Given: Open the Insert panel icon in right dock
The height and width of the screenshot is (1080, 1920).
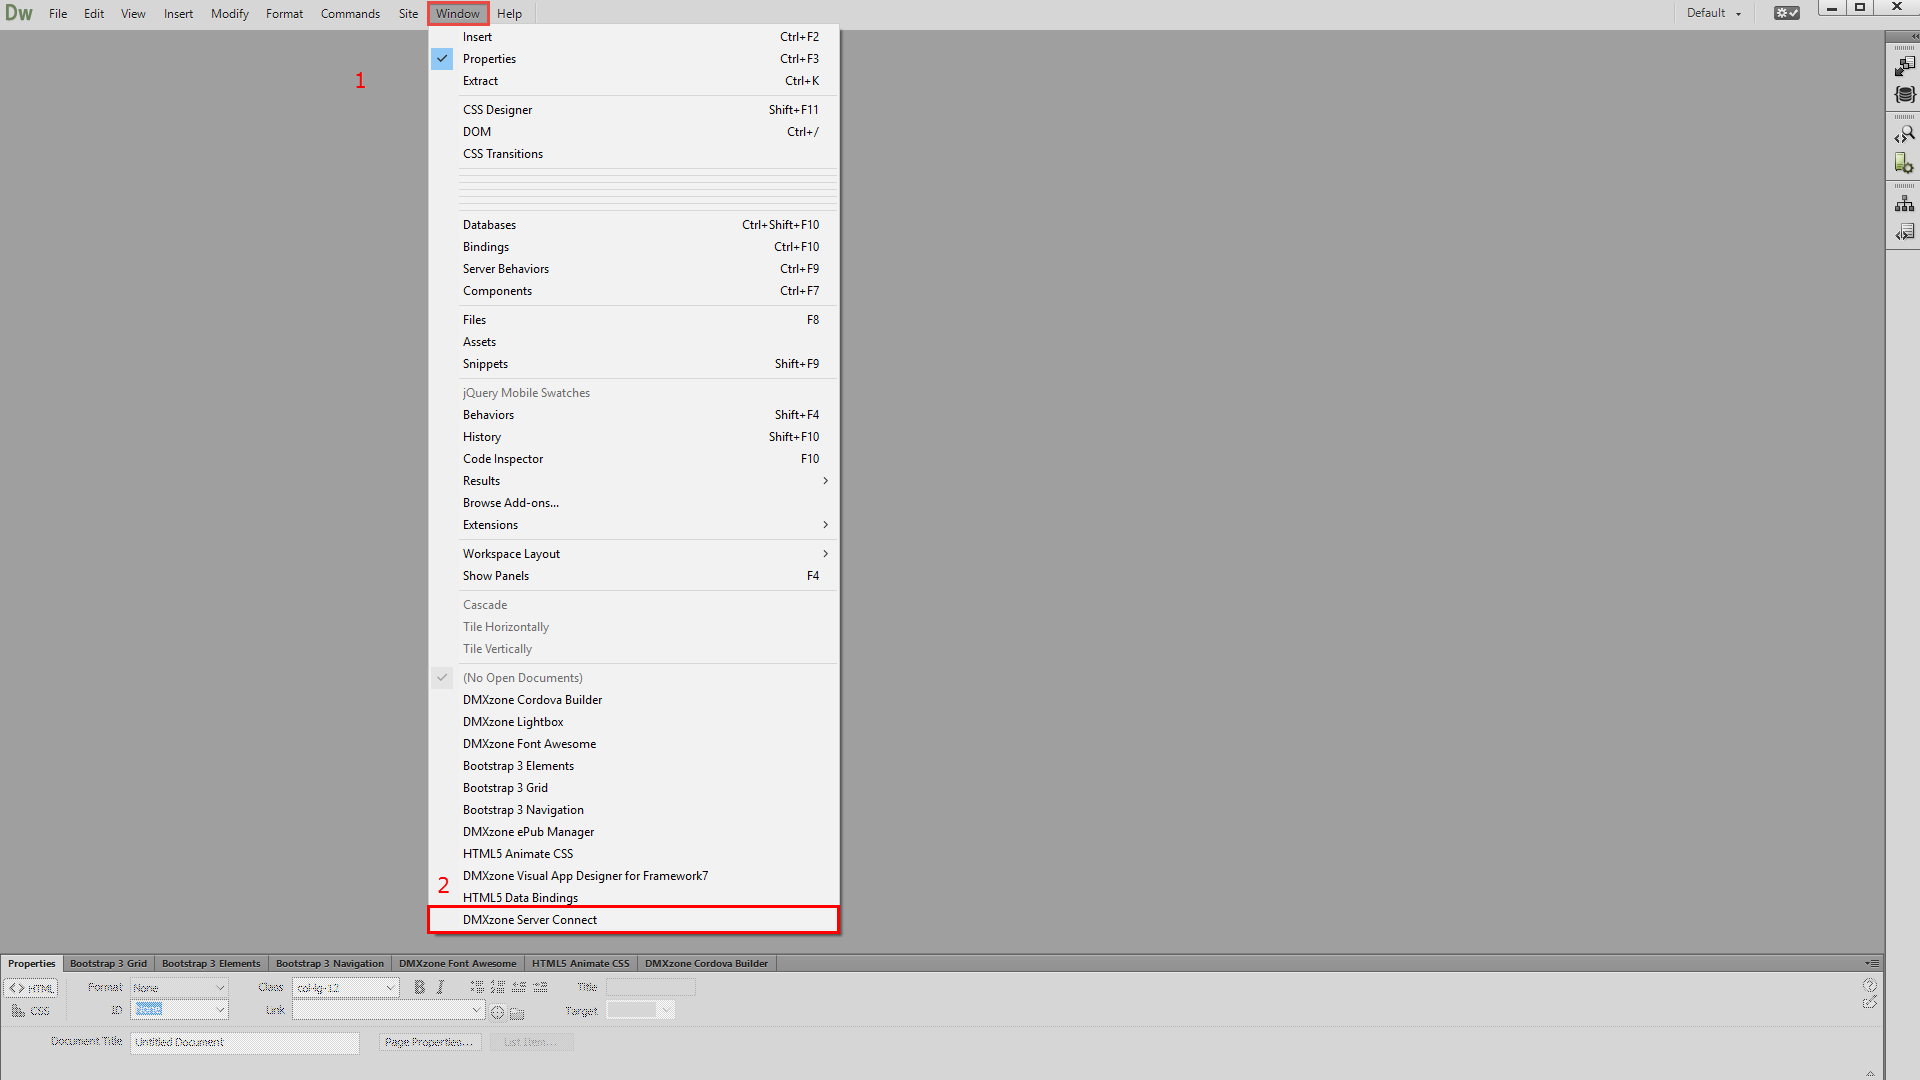Looking at the screenshot, I should (1904, 66).
